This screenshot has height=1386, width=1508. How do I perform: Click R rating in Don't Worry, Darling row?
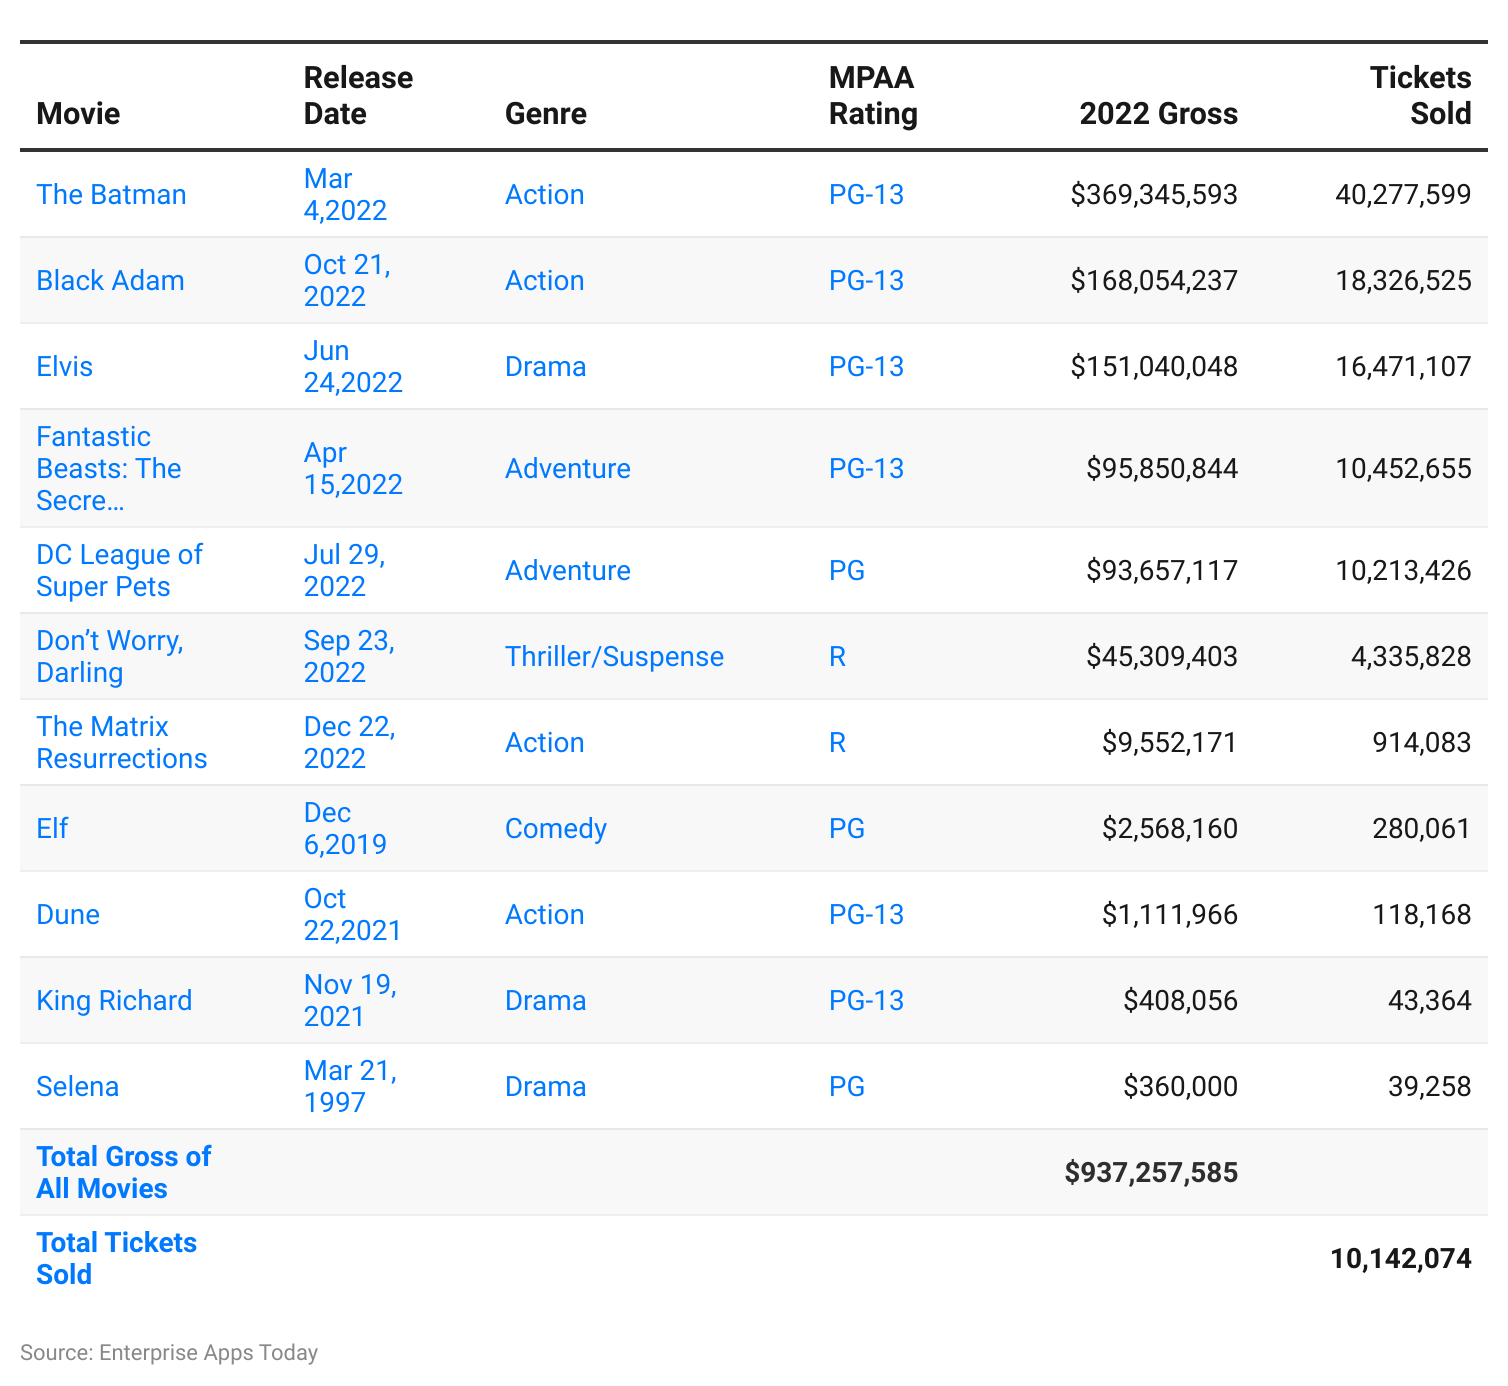[x=838, y=656]
